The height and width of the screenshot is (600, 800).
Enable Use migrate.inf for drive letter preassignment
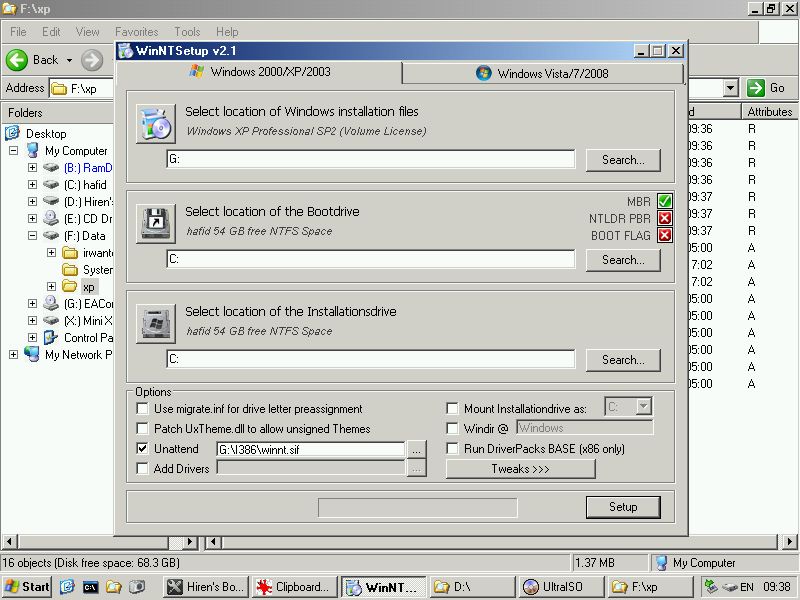(x=142, y=409)
